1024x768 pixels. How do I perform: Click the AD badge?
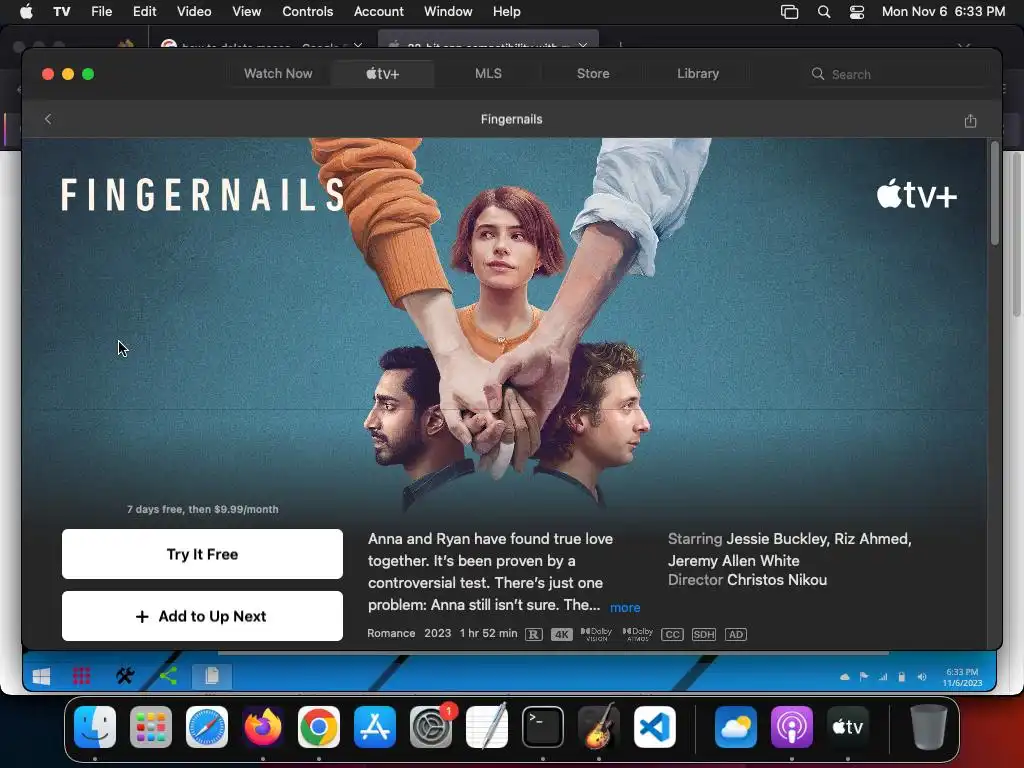coord(735,634)
